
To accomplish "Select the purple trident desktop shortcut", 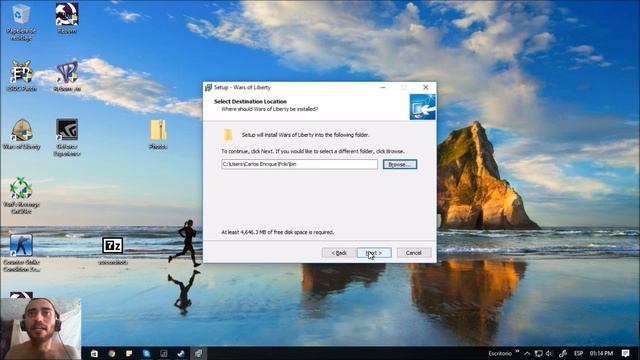I will (x=67, y=76).
